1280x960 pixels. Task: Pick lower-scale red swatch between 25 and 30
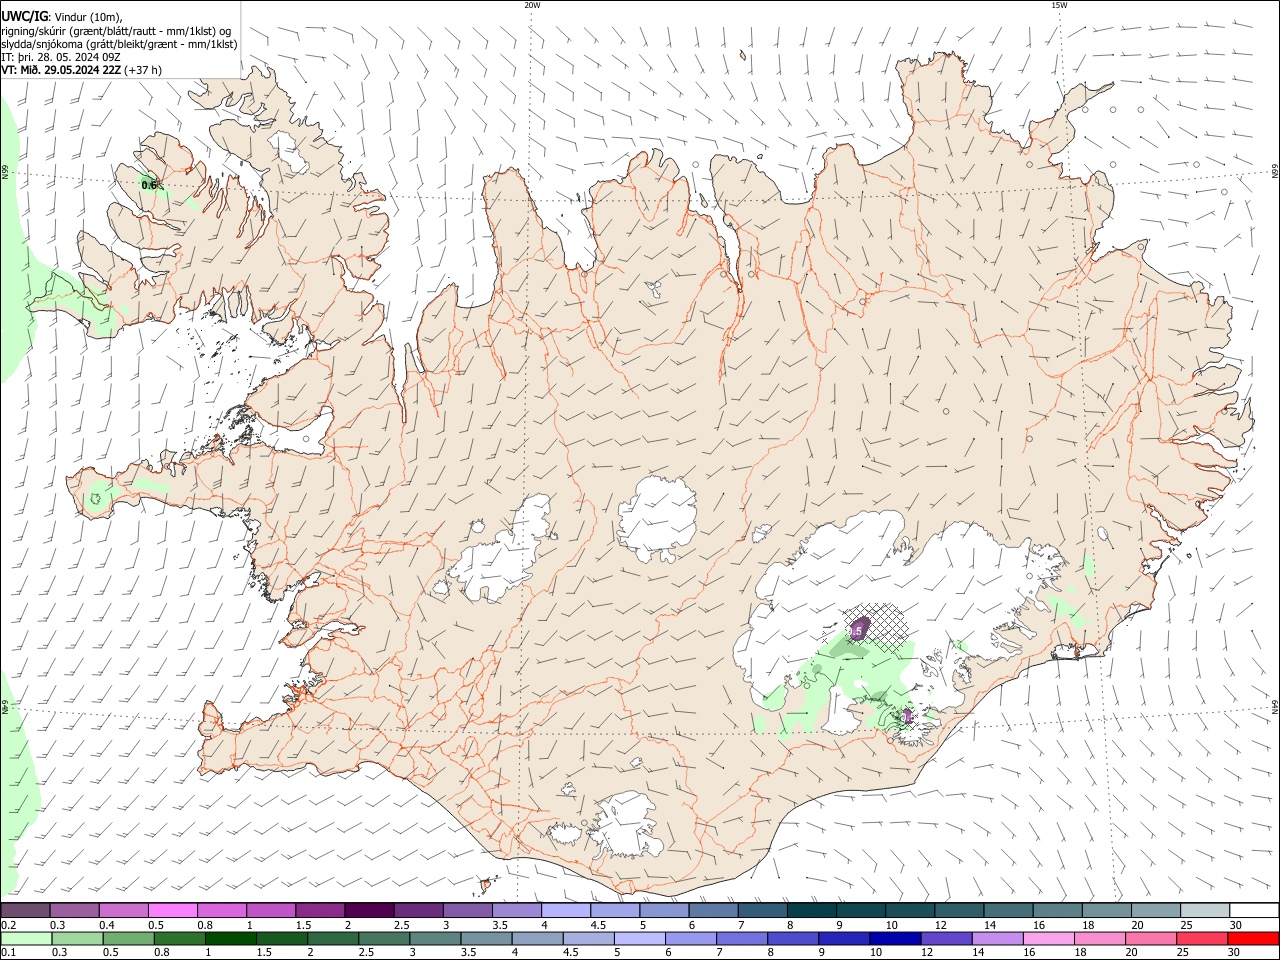[1201, 938]
